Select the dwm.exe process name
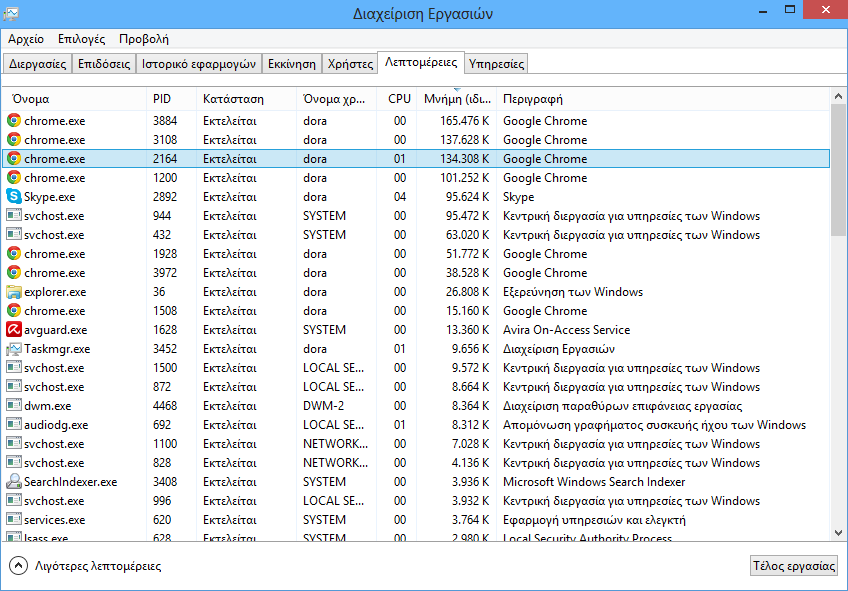 coord(48,406)
